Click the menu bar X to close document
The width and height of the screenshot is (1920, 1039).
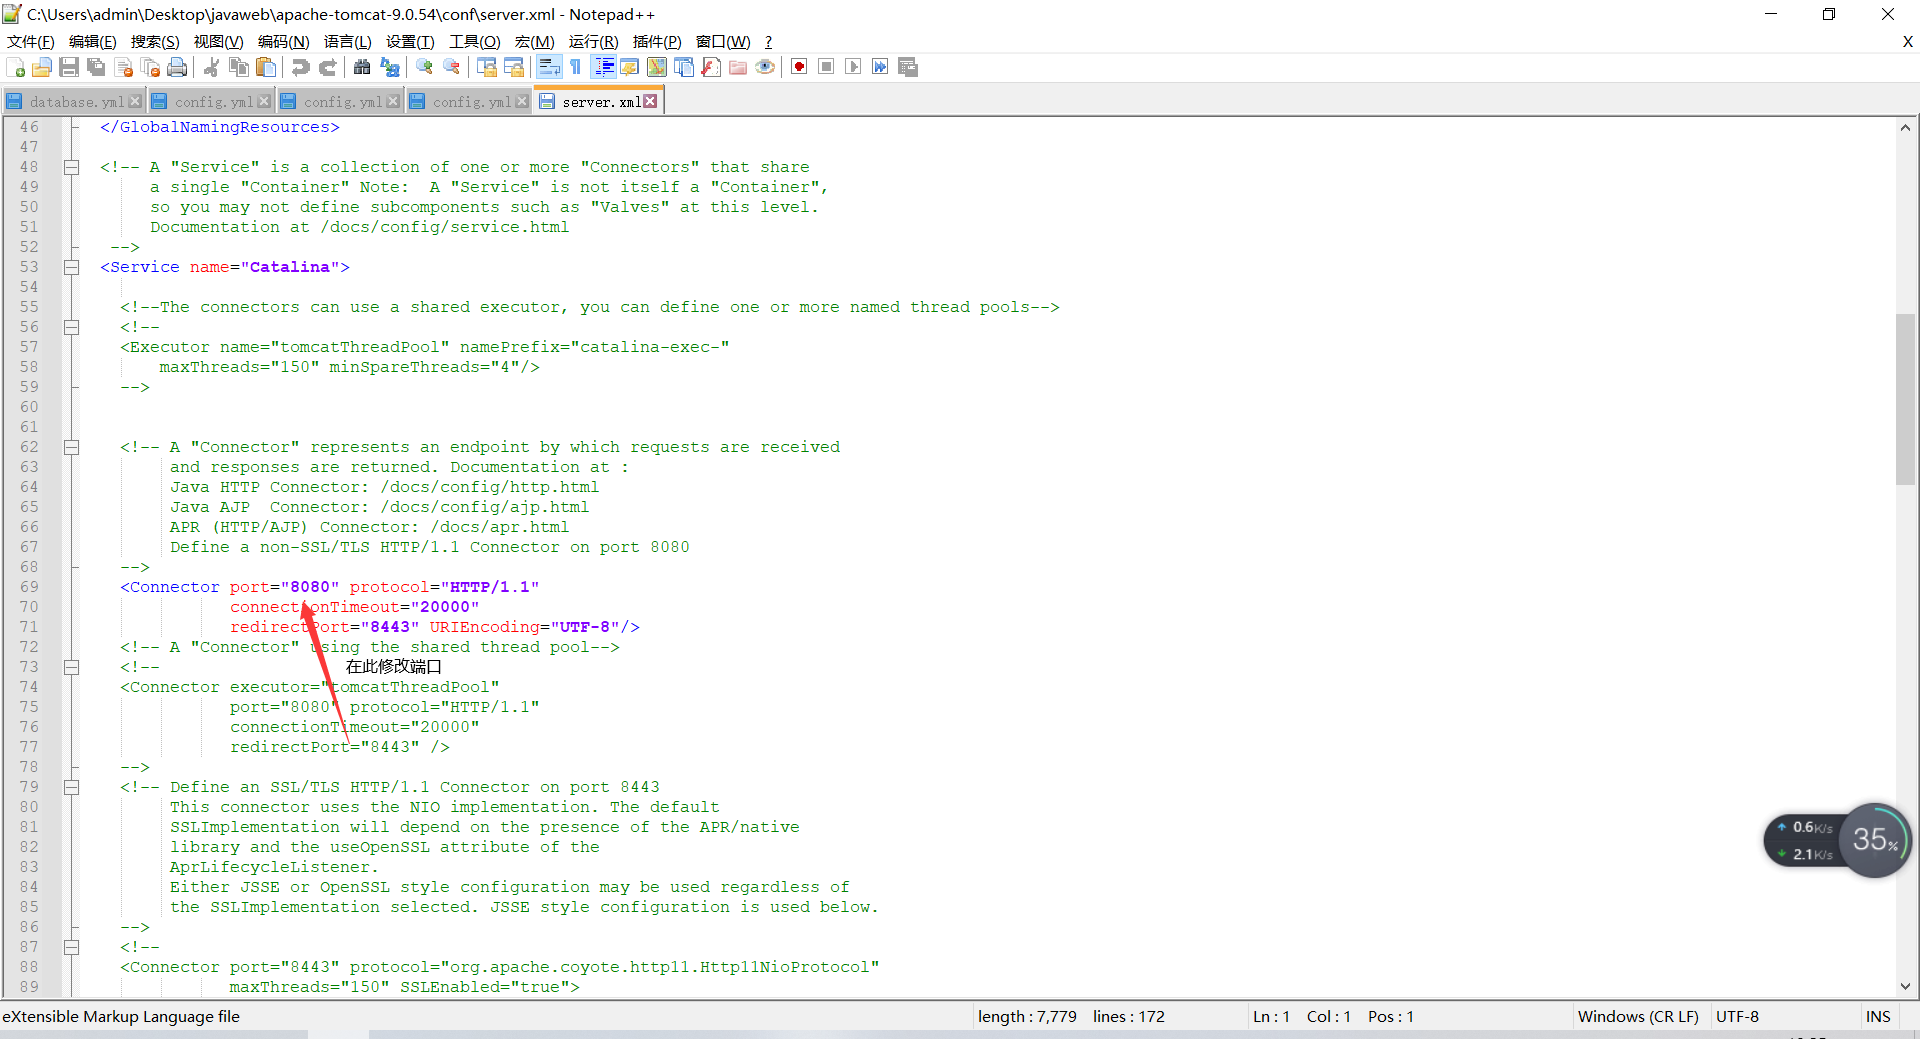1907,41
